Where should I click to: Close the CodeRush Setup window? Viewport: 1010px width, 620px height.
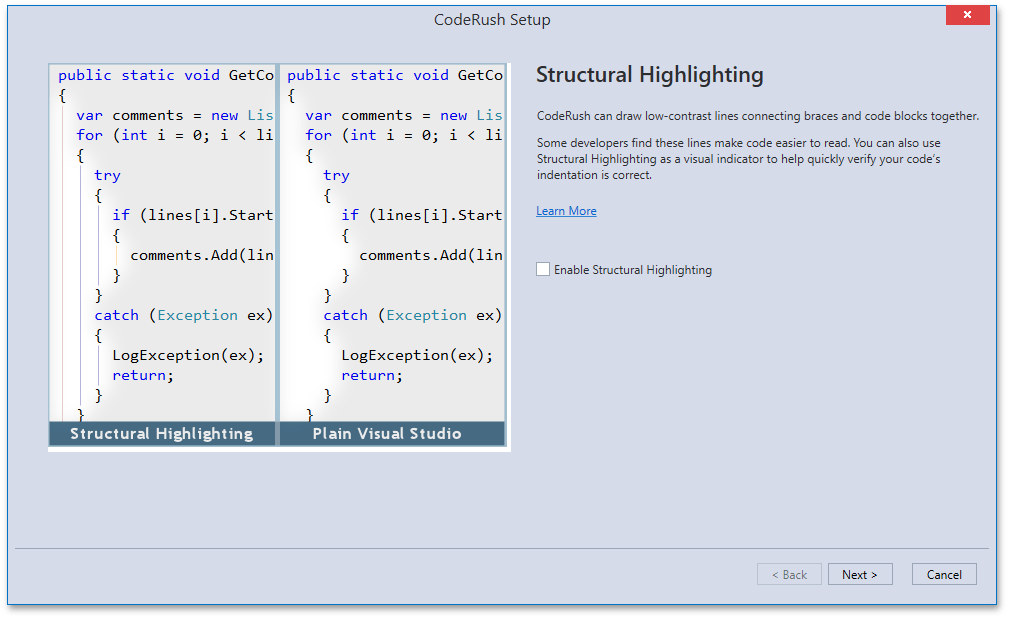[967, 14]
